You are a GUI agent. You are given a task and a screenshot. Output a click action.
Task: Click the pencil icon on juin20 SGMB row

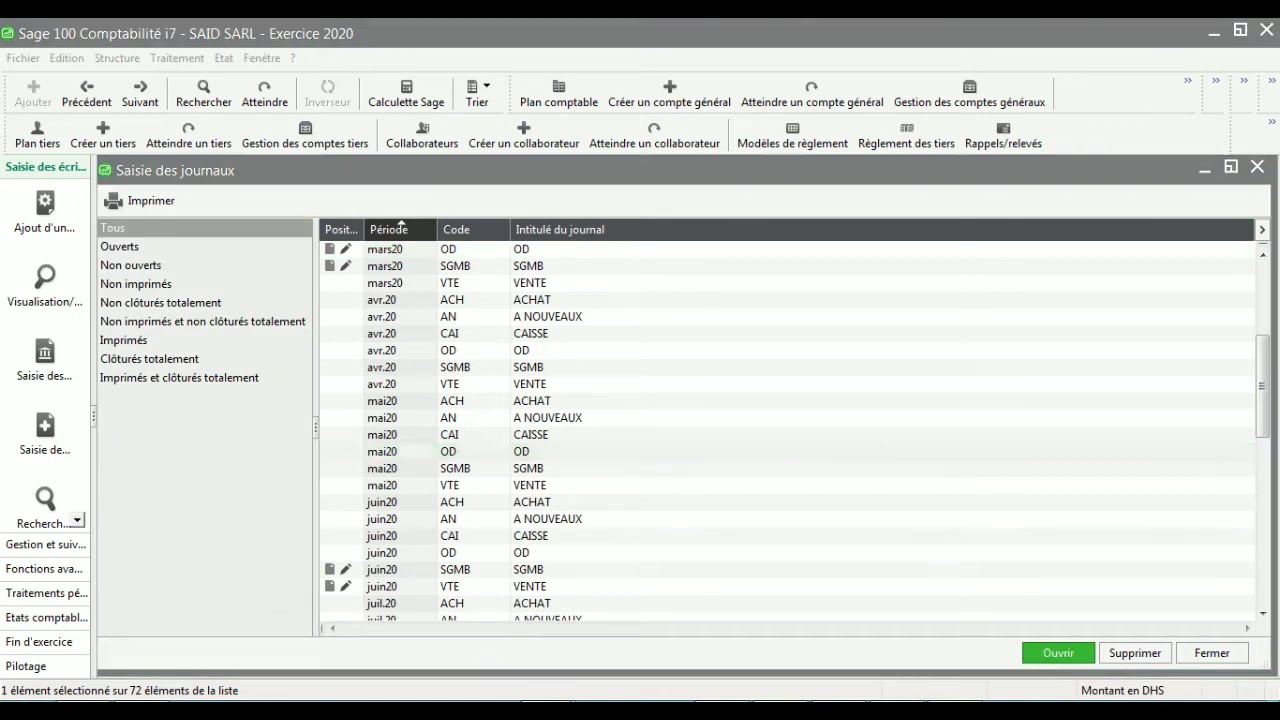click(x=346, y=570)
